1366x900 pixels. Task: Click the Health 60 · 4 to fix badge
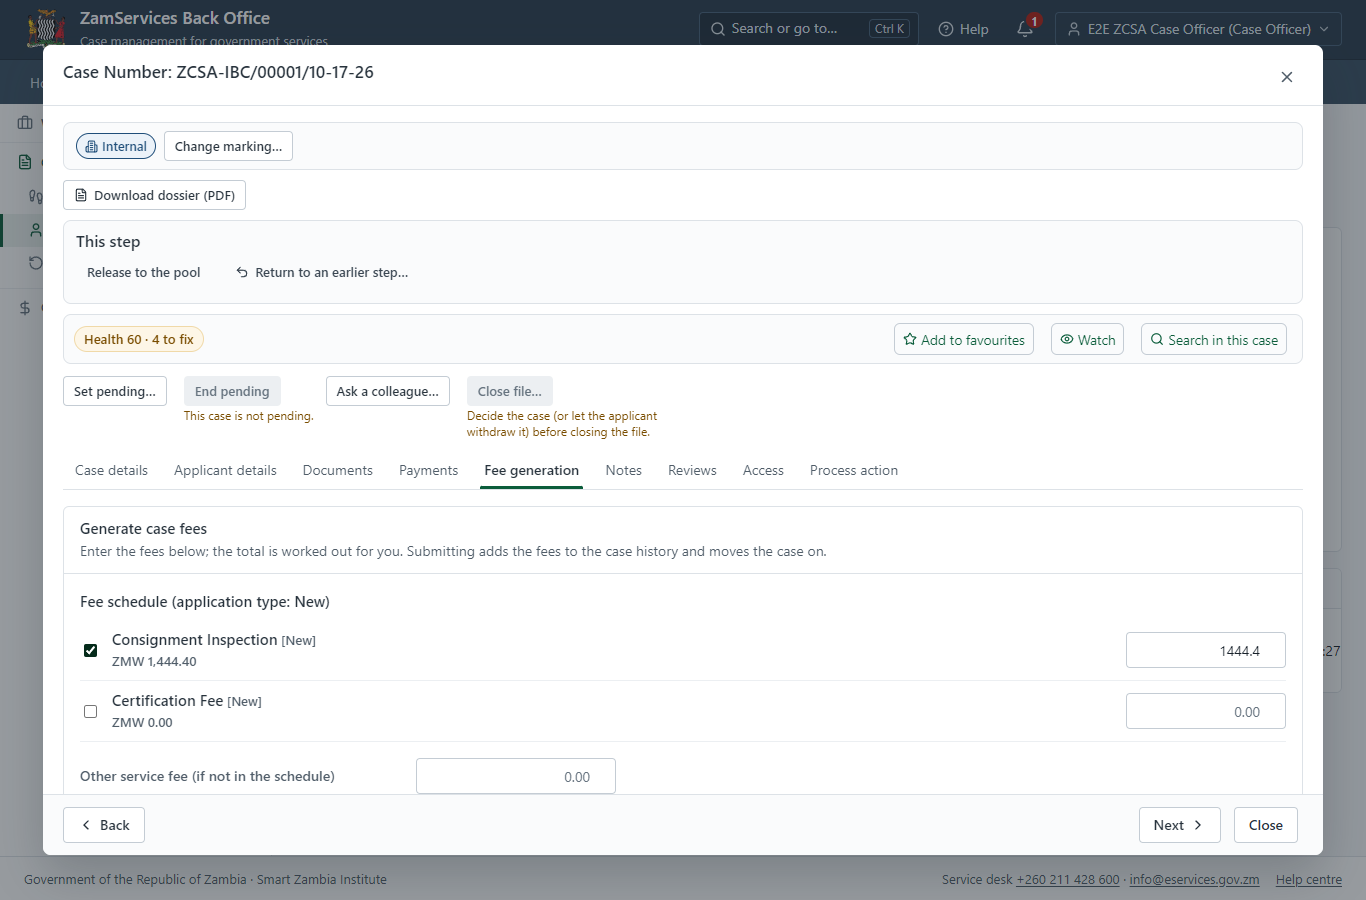pos(139,339)
